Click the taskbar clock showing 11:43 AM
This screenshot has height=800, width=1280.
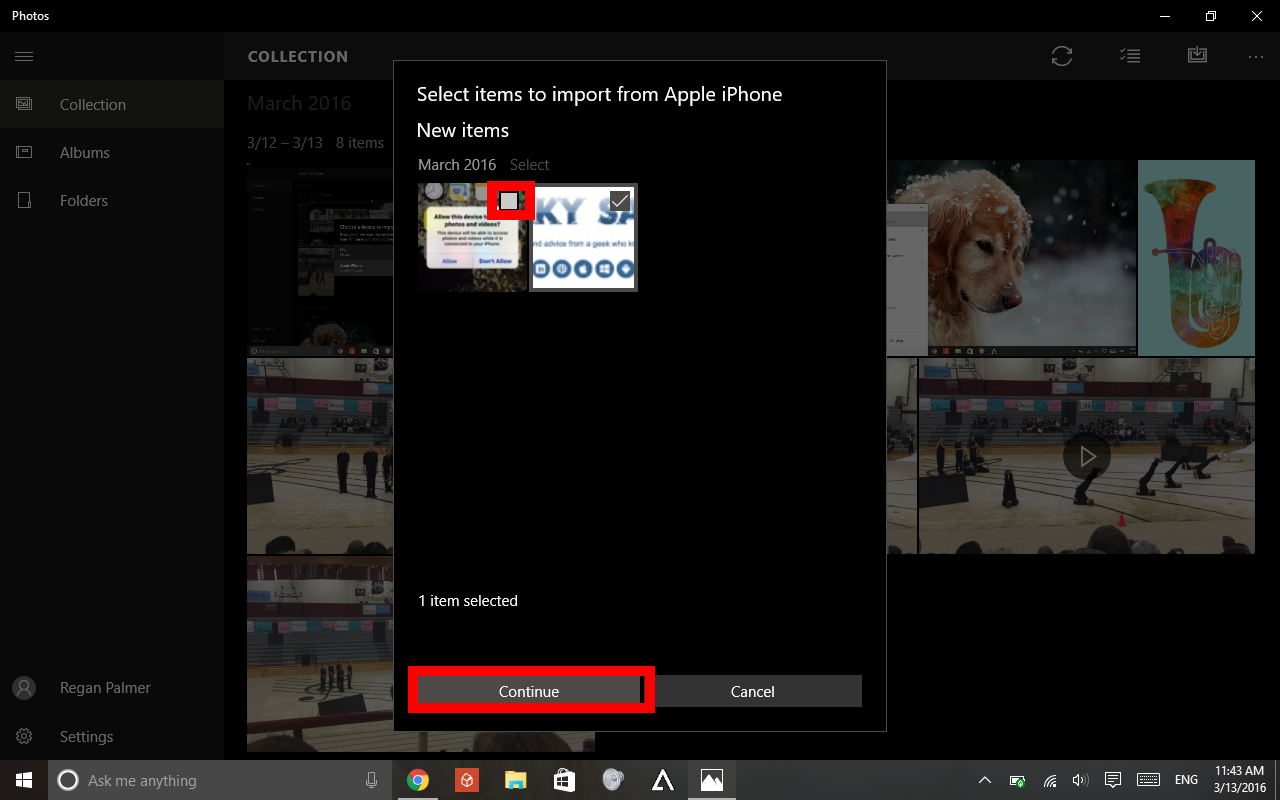click(x=1240, y=780)
